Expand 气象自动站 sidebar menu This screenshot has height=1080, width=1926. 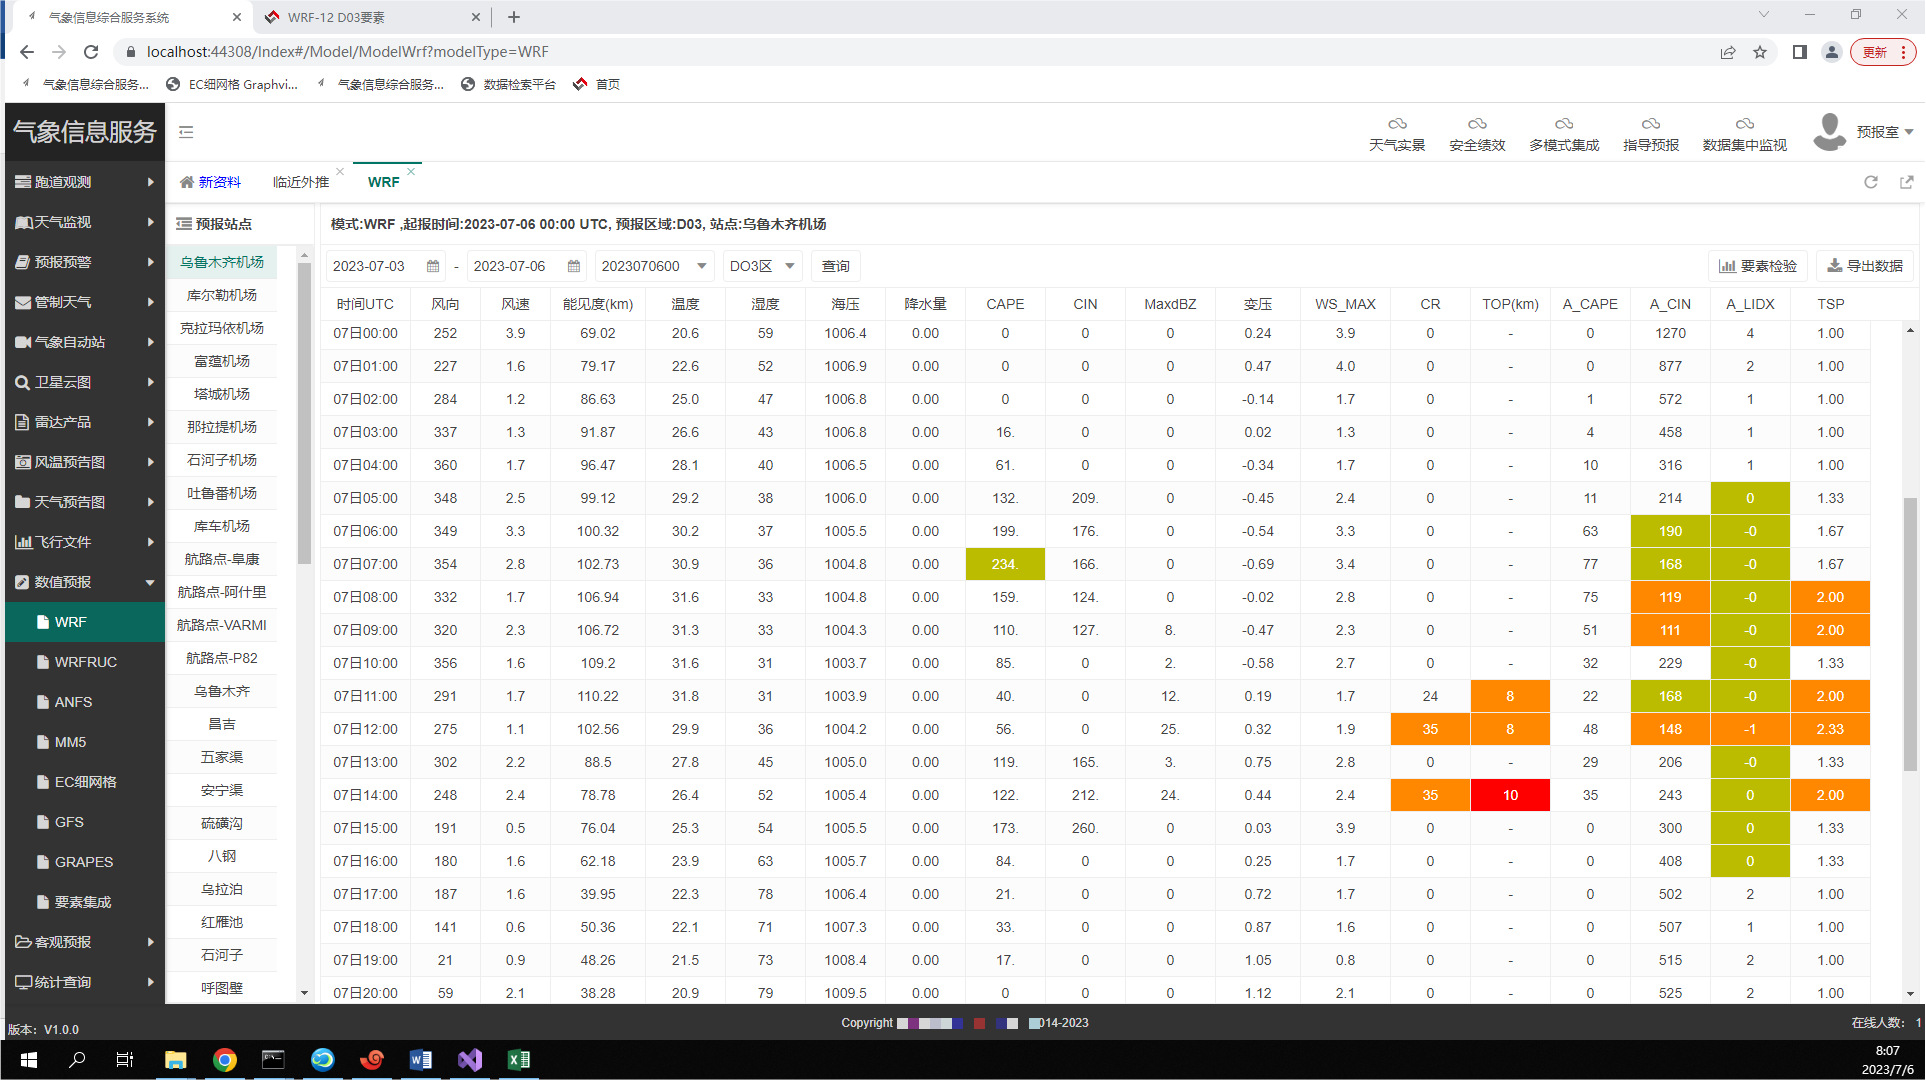85,342
